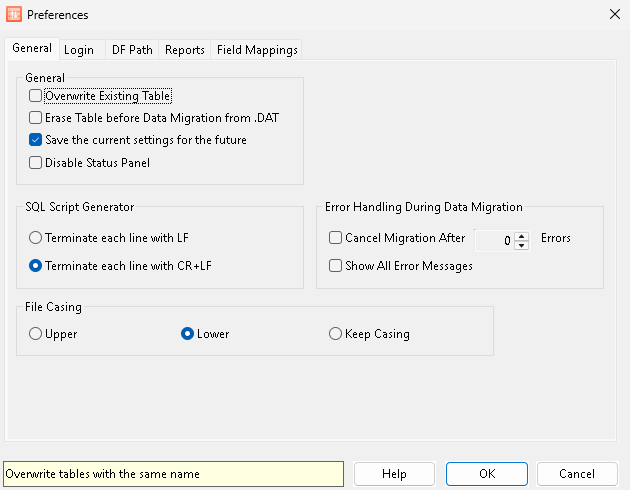This screenshot has width=630, height=490.
Task: Select the Field Mappings tab
Action: (257, 50)
